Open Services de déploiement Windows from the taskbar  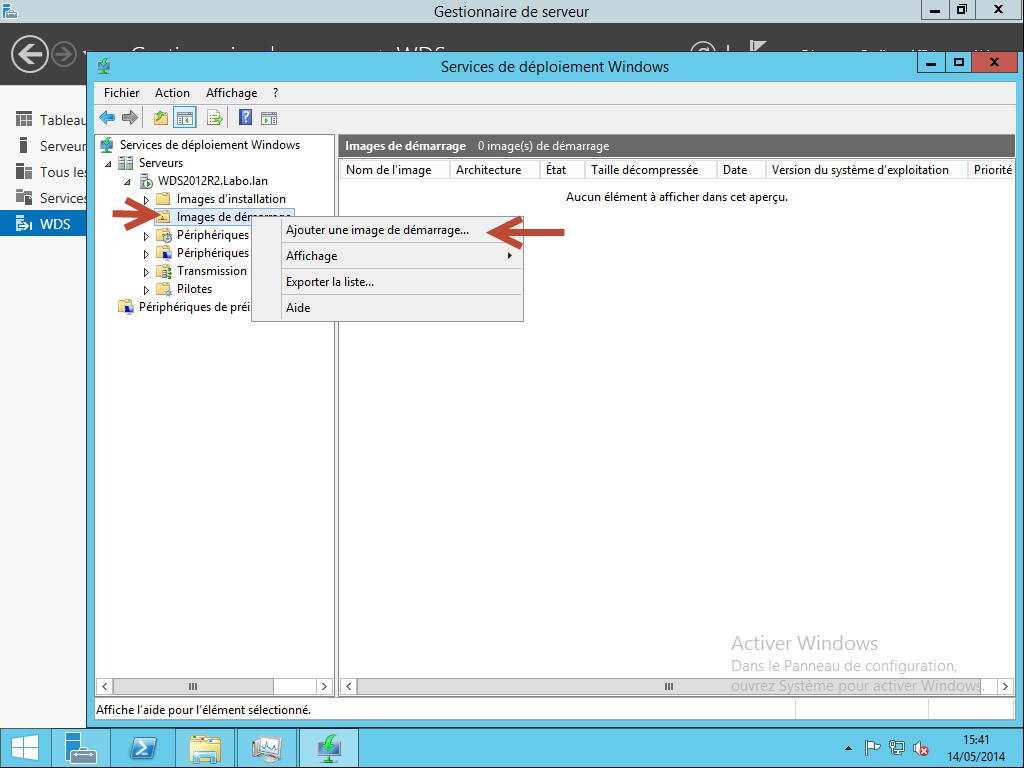[x=328, y=747]
